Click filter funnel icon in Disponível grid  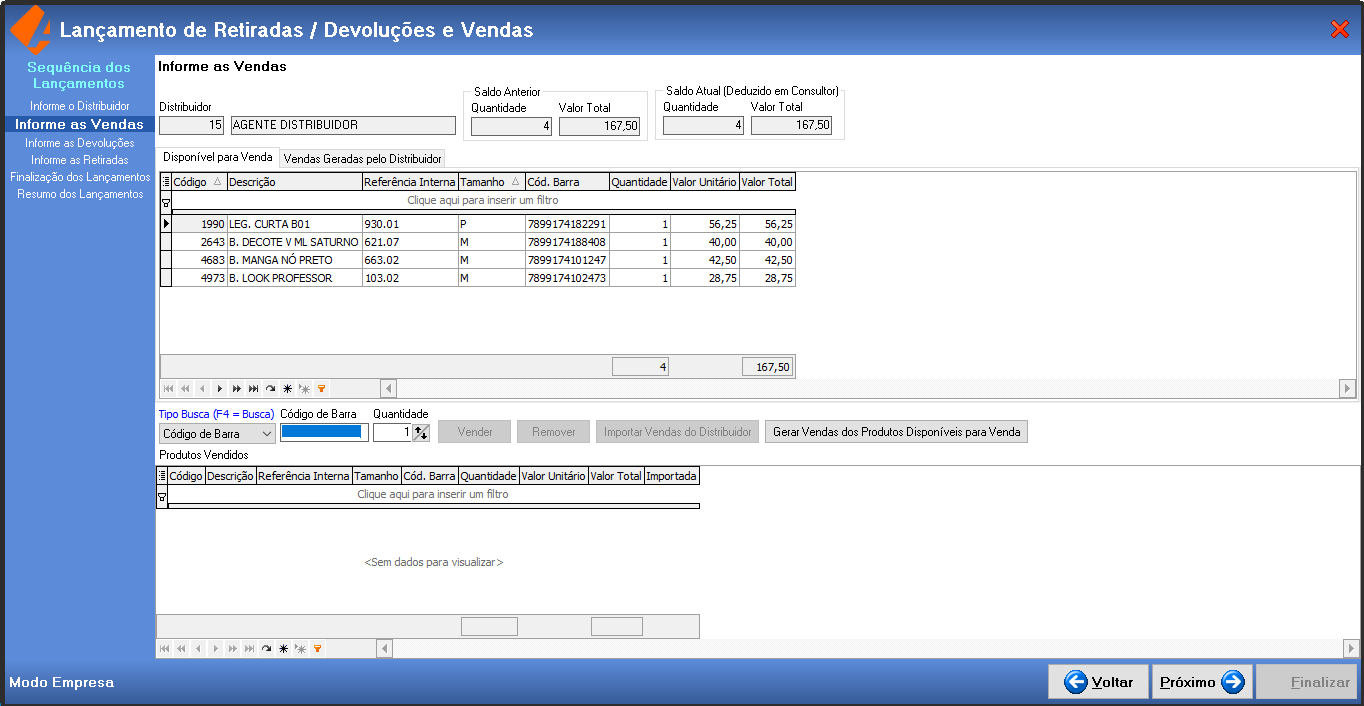tap(166, 202)
